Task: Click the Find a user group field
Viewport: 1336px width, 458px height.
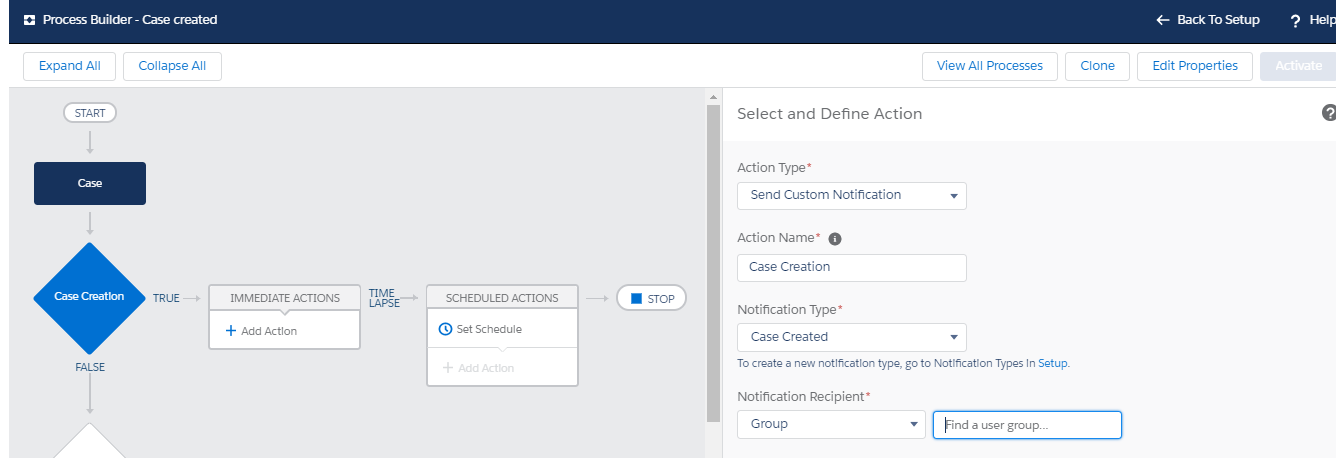Action: (x=1027, y=425)
